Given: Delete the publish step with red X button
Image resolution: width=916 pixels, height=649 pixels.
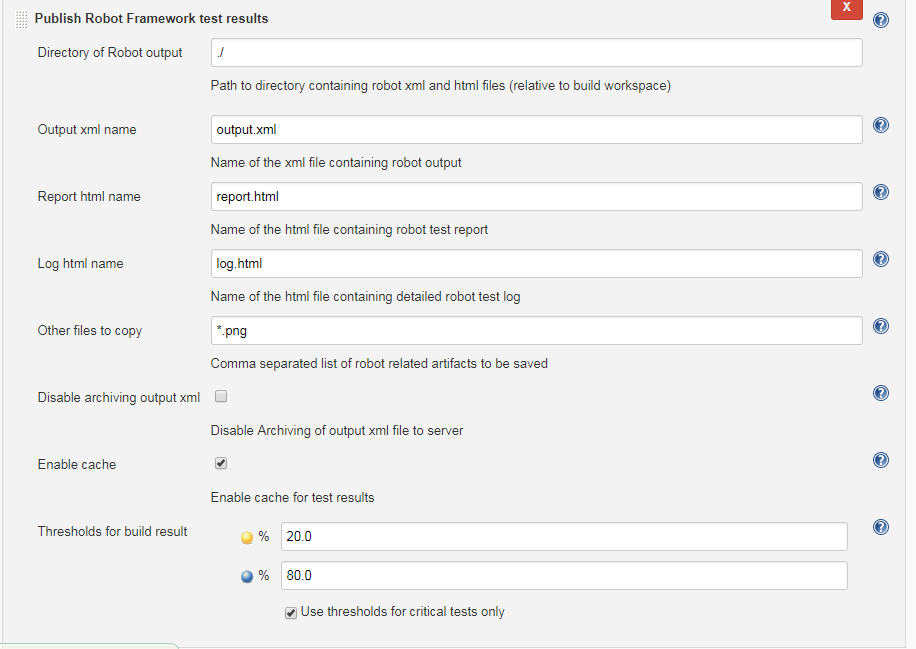Looking at the screenshot, I should coord(846,8).
